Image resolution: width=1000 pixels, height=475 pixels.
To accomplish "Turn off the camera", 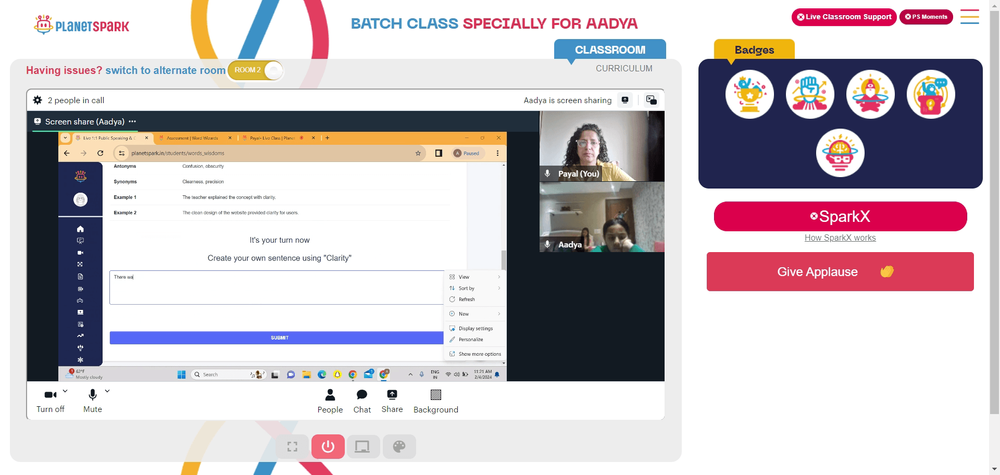I will pos(50,401).
